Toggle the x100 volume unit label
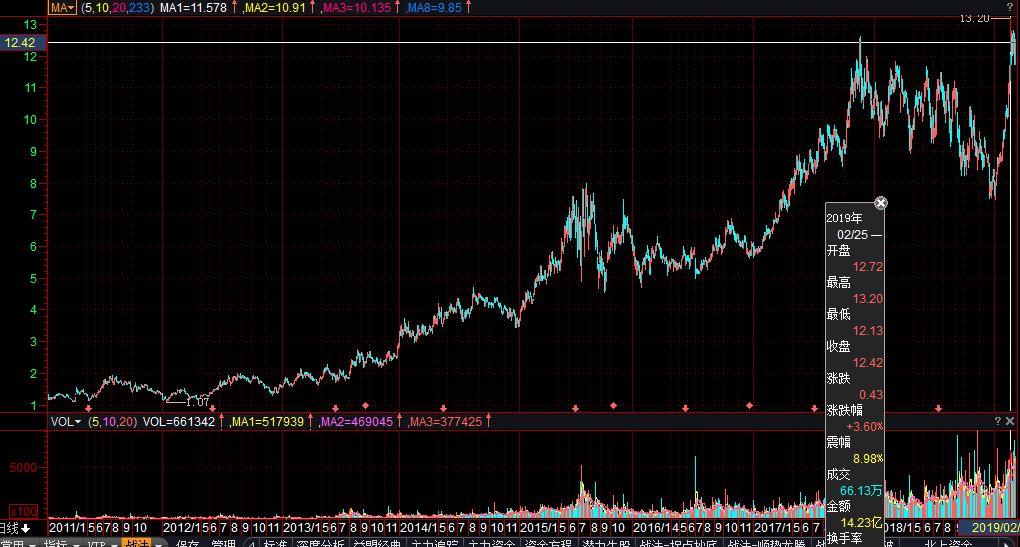 23,511
